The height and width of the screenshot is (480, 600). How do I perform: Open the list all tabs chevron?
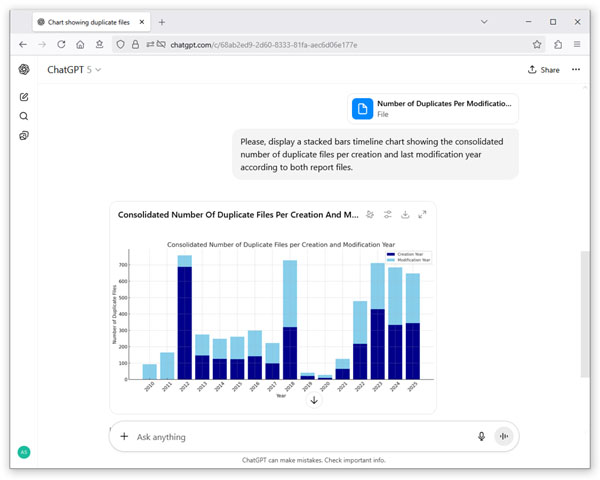484,22
